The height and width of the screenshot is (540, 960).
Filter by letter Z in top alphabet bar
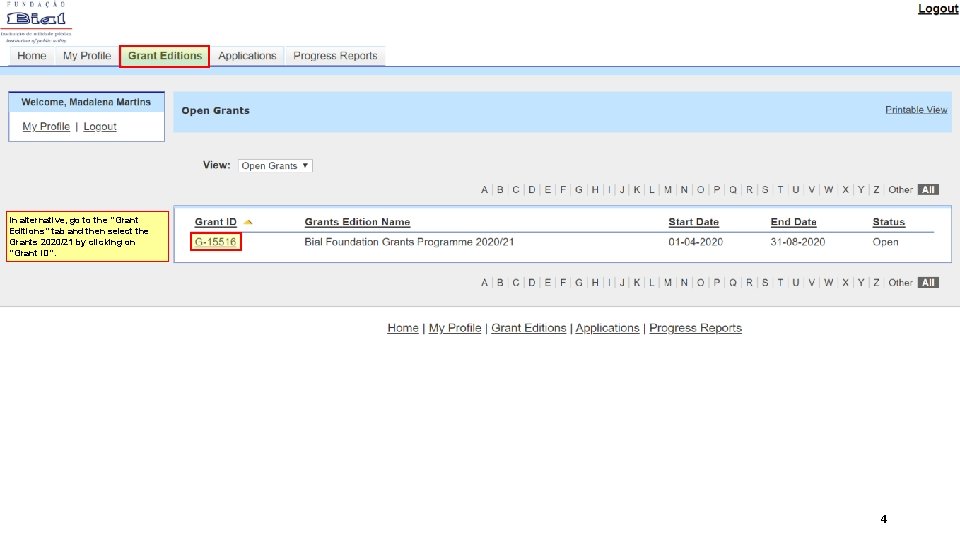(x=876, y=190)
